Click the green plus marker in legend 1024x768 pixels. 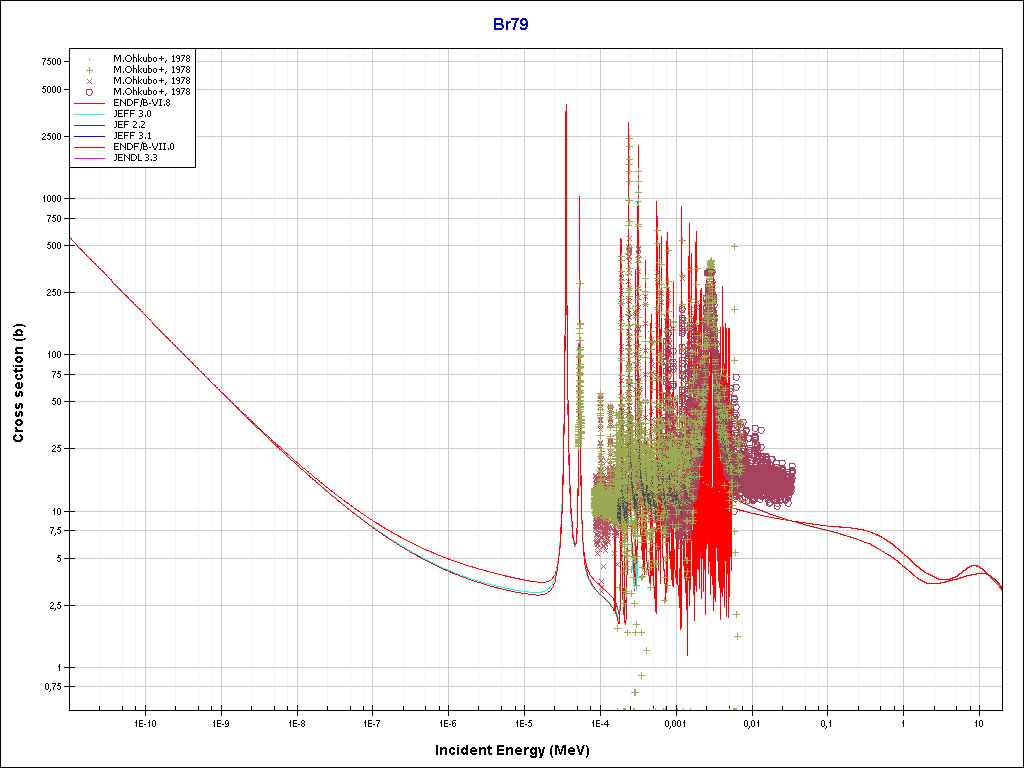(x=90, y=69)
